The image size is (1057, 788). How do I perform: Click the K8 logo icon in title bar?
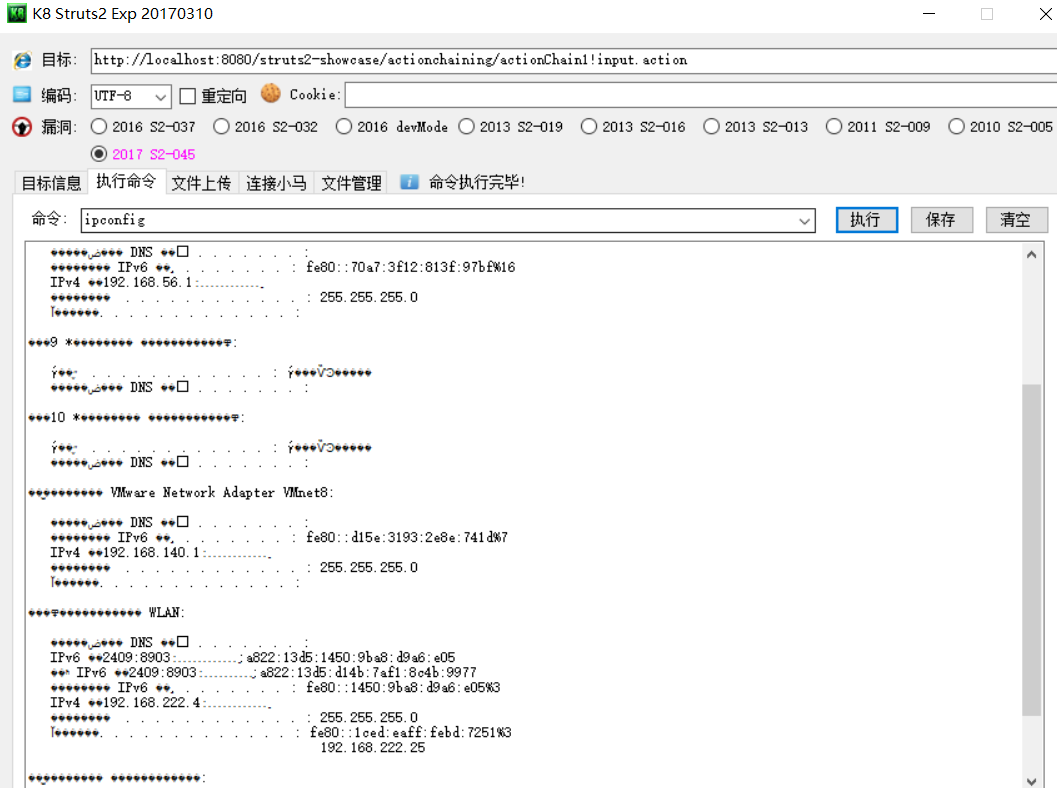point(16,14)
